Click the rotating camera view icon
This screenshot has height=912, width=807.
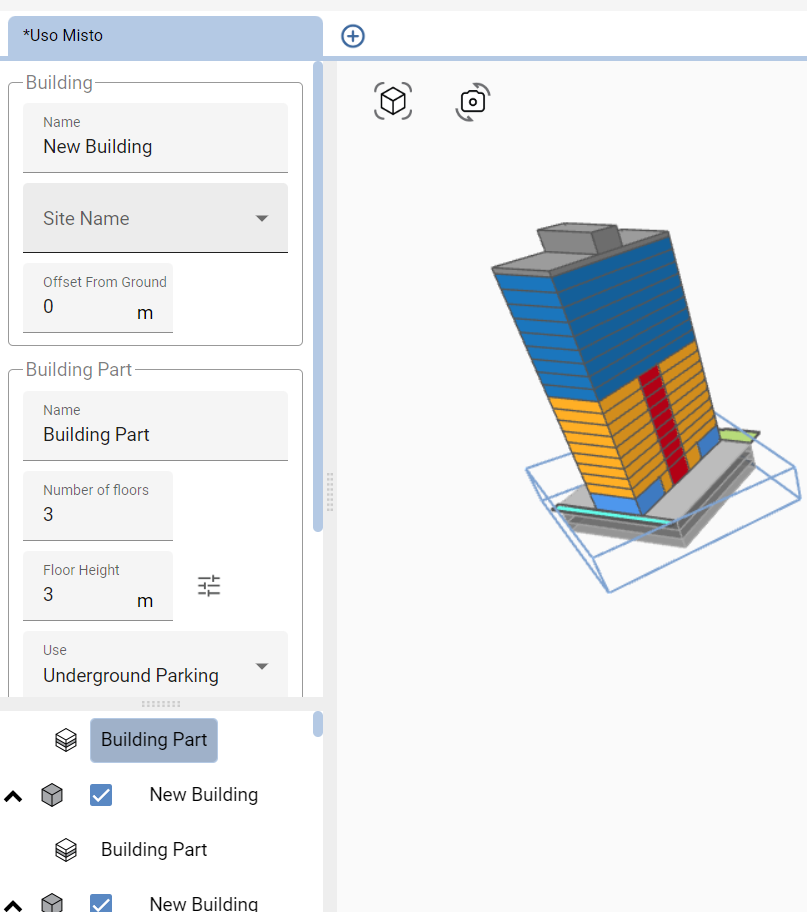472,102
